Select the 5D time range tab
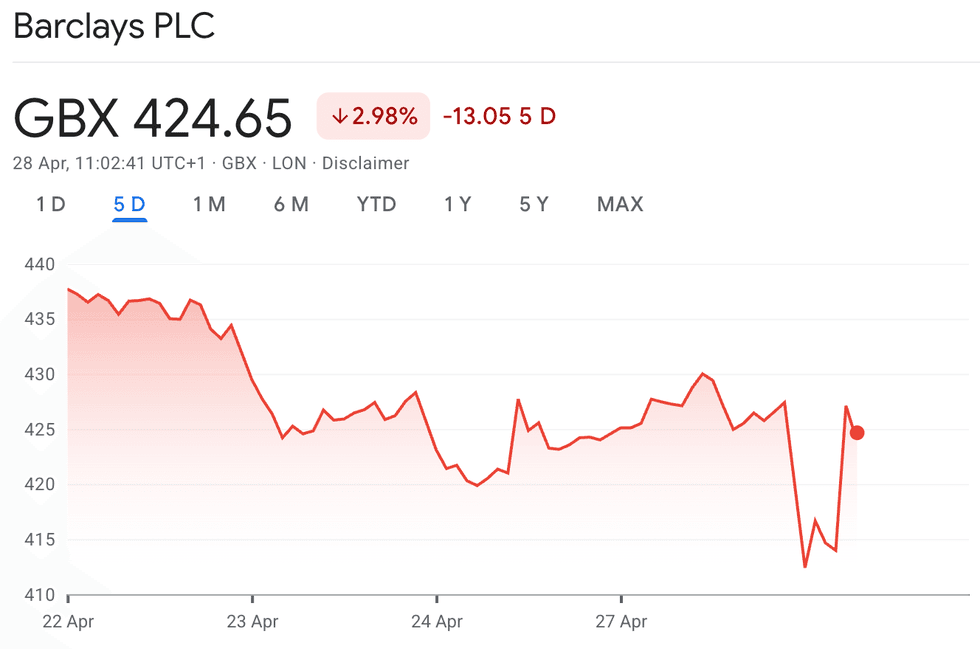This screenshot has height=649, width=980. click(130, 204)
